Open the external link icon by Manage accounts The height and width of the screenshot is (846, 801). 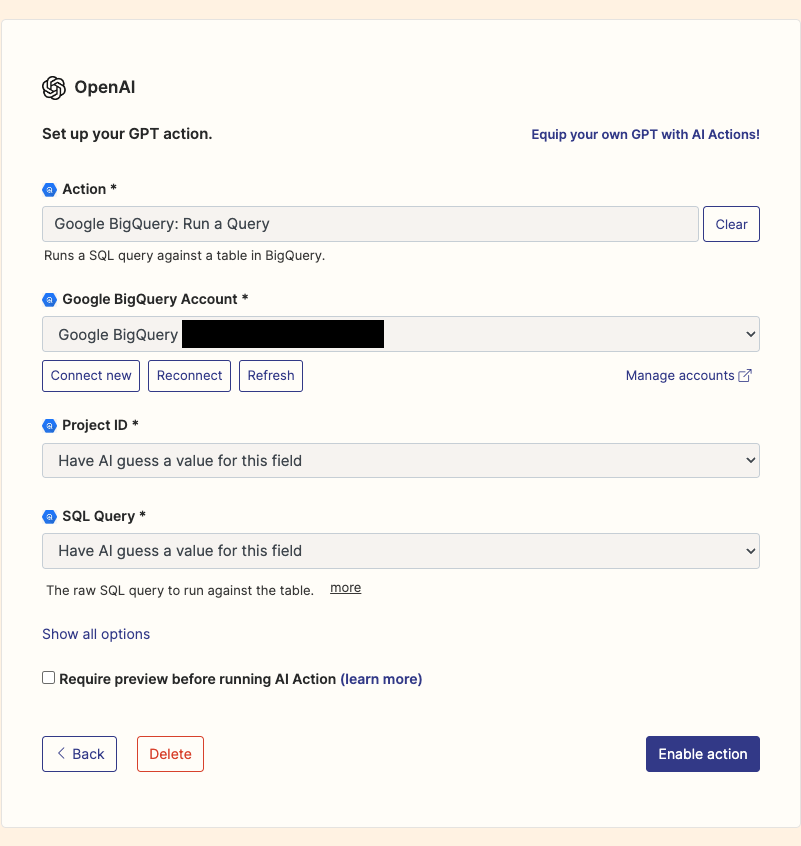click(x=743, y=375)
